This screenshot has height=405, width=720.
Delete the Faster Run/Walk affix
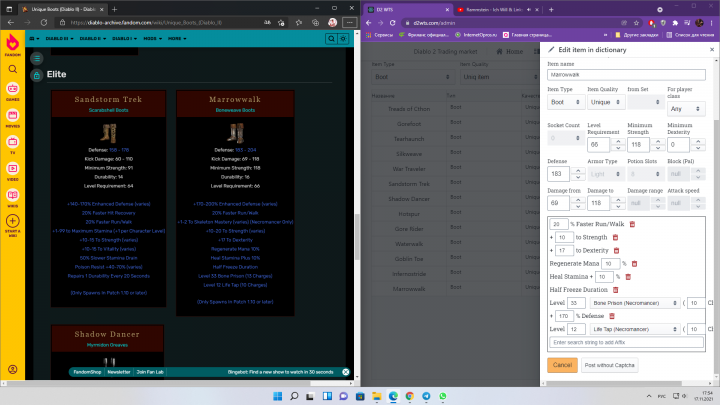(632, 224)
